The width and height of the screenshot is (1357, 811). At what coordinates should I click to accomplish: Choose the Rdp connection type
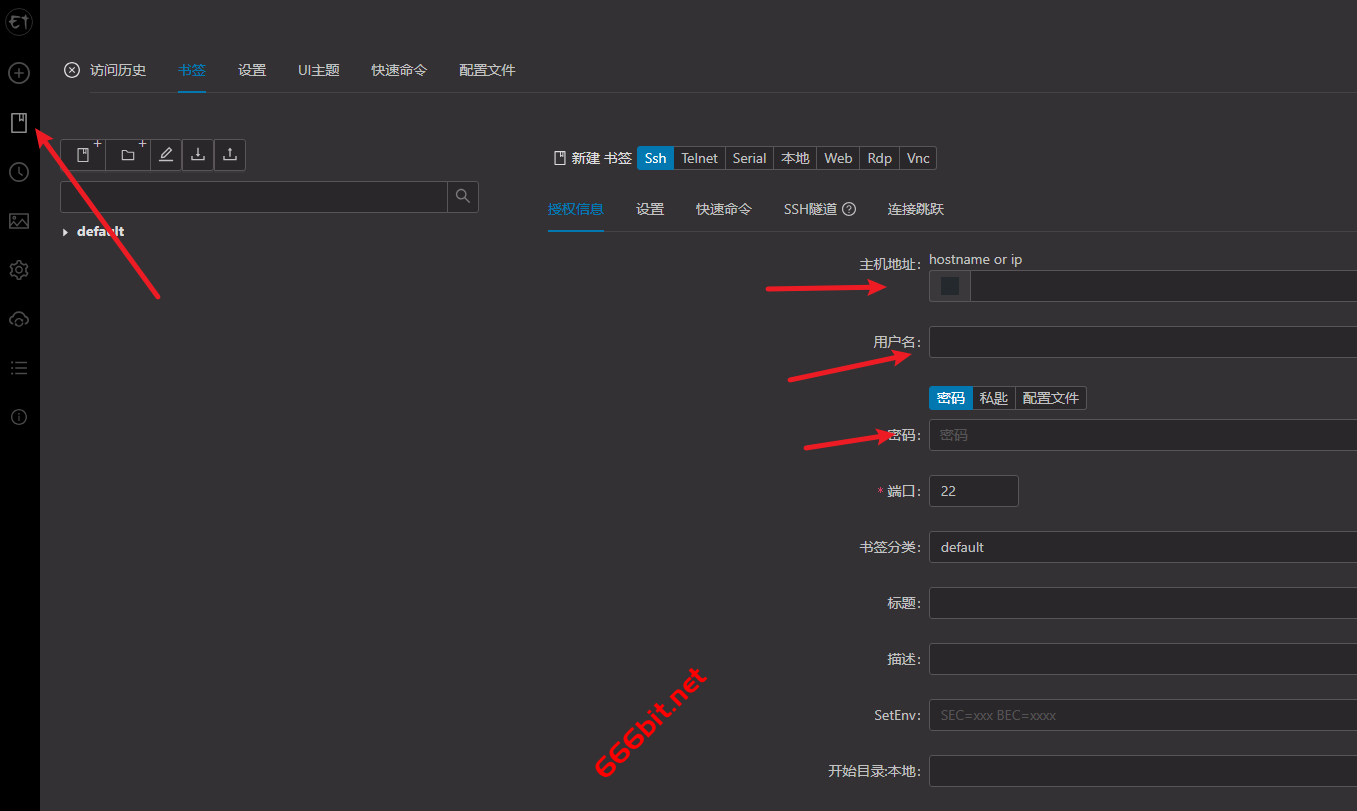[x=879, y=158]
